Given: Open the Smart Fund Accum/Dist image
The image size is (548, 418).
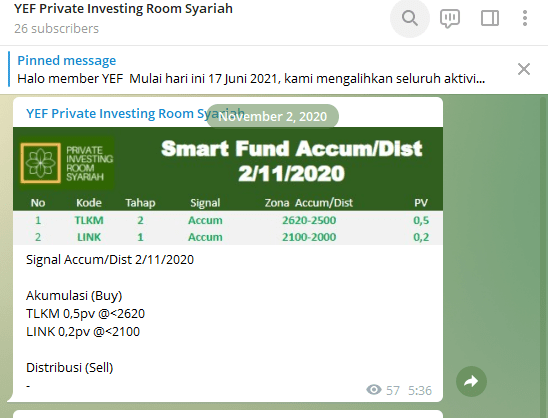Looking at the screenshot, I should [x=228, y=186].
